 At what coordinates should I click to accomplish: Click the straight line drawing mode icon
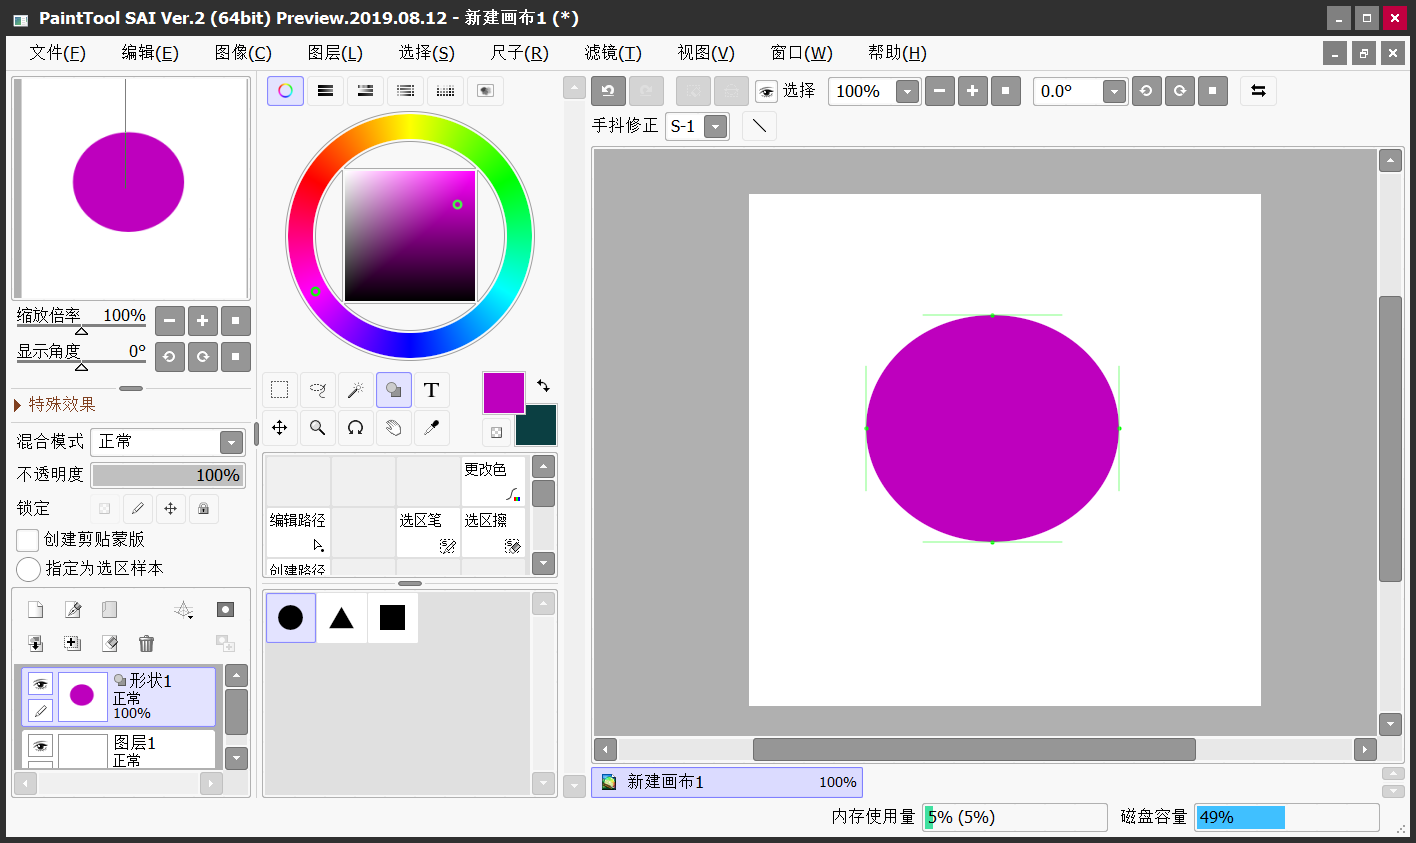pos(760,126)
